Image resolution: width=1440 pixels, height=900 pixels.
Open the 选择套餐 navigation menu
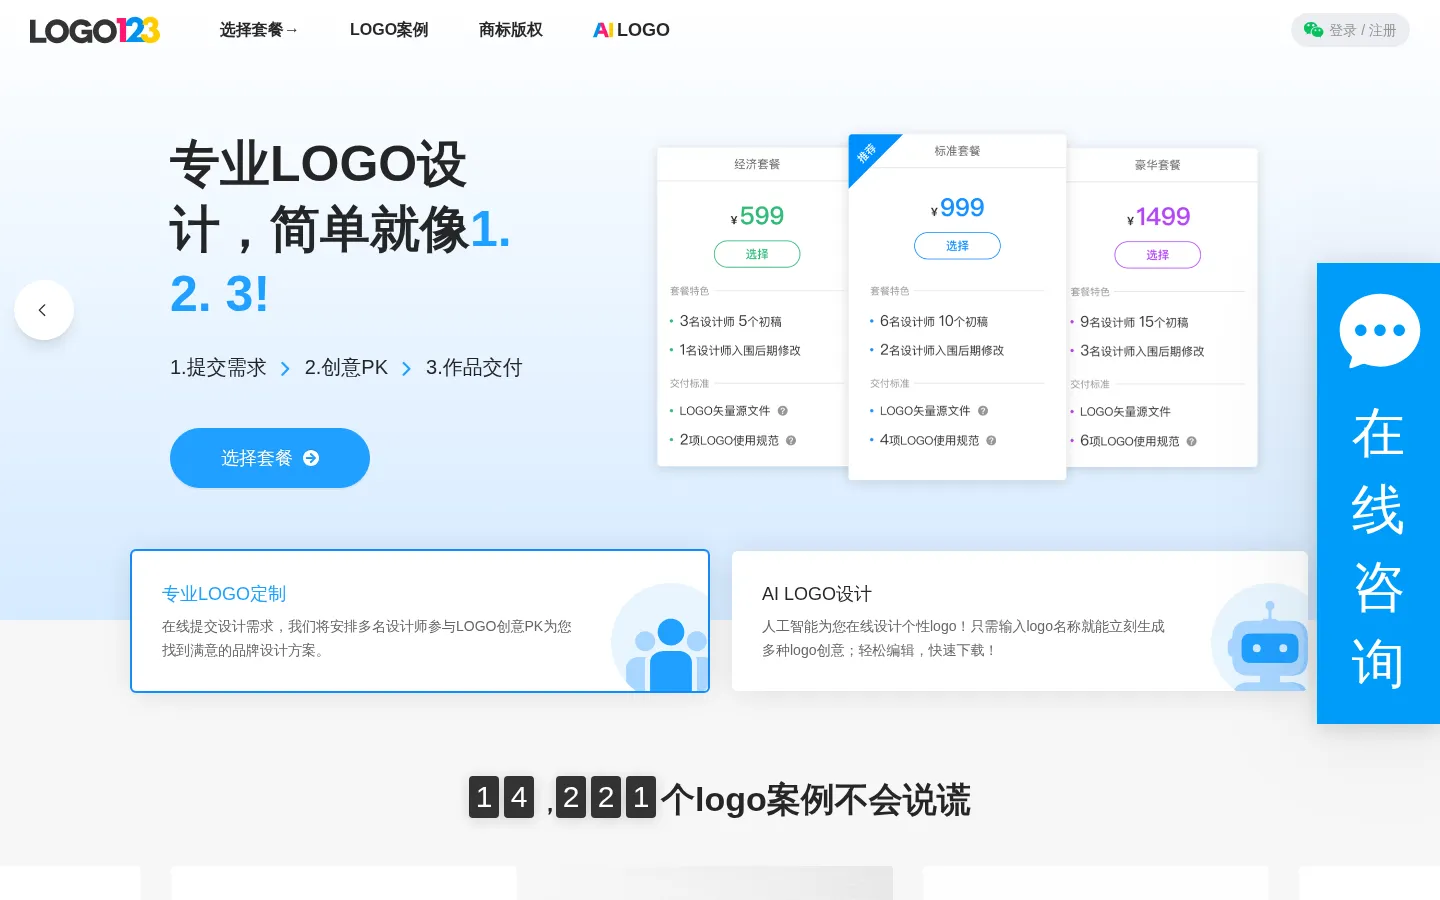coord(259,30)
